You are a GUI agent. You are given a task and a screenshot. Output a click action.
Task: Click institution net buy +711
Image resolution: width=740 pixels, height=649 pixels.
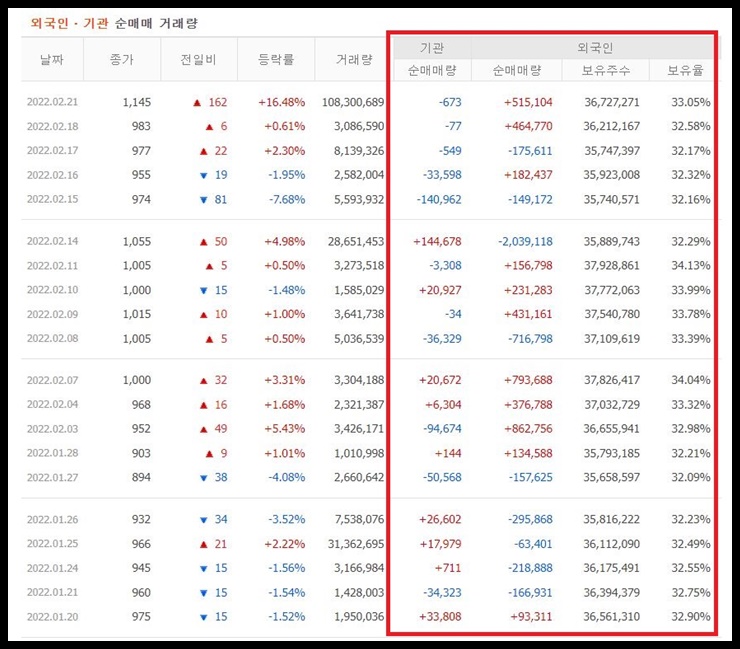click(448, 568)
